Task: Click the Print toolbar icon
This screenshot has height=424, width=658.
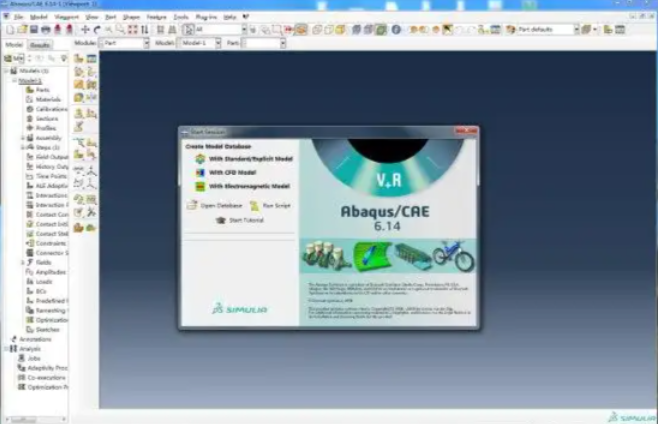Action: tap(45, 29)
